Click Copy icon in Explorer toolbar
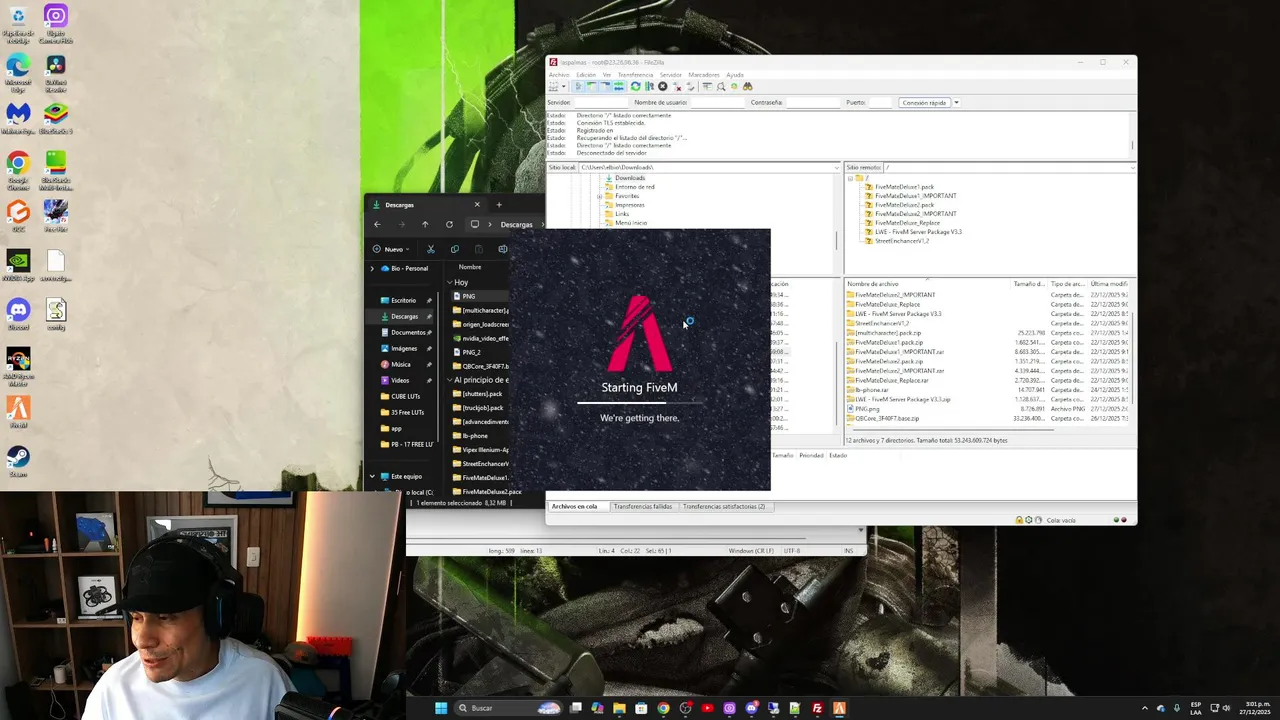 pos(455,249)
